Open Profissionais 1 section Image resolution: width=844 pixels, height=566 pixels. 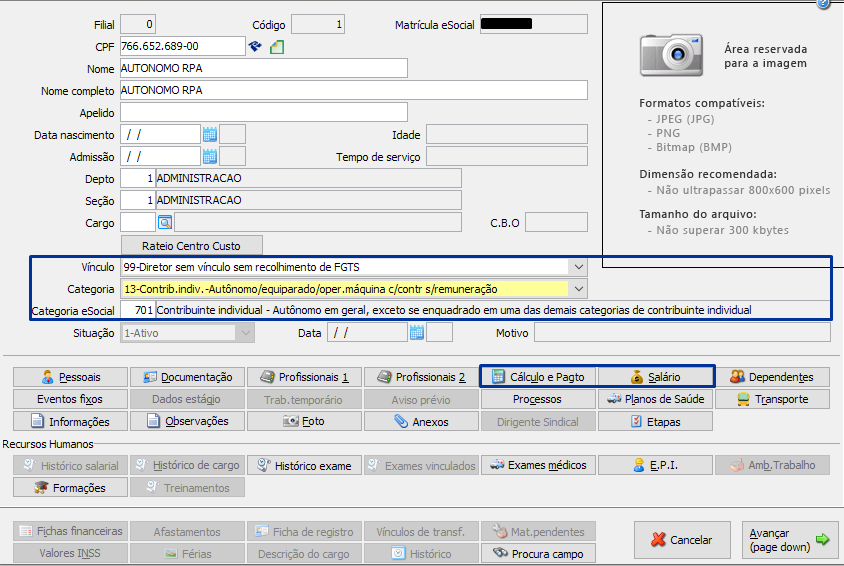(x=304, y=377)
